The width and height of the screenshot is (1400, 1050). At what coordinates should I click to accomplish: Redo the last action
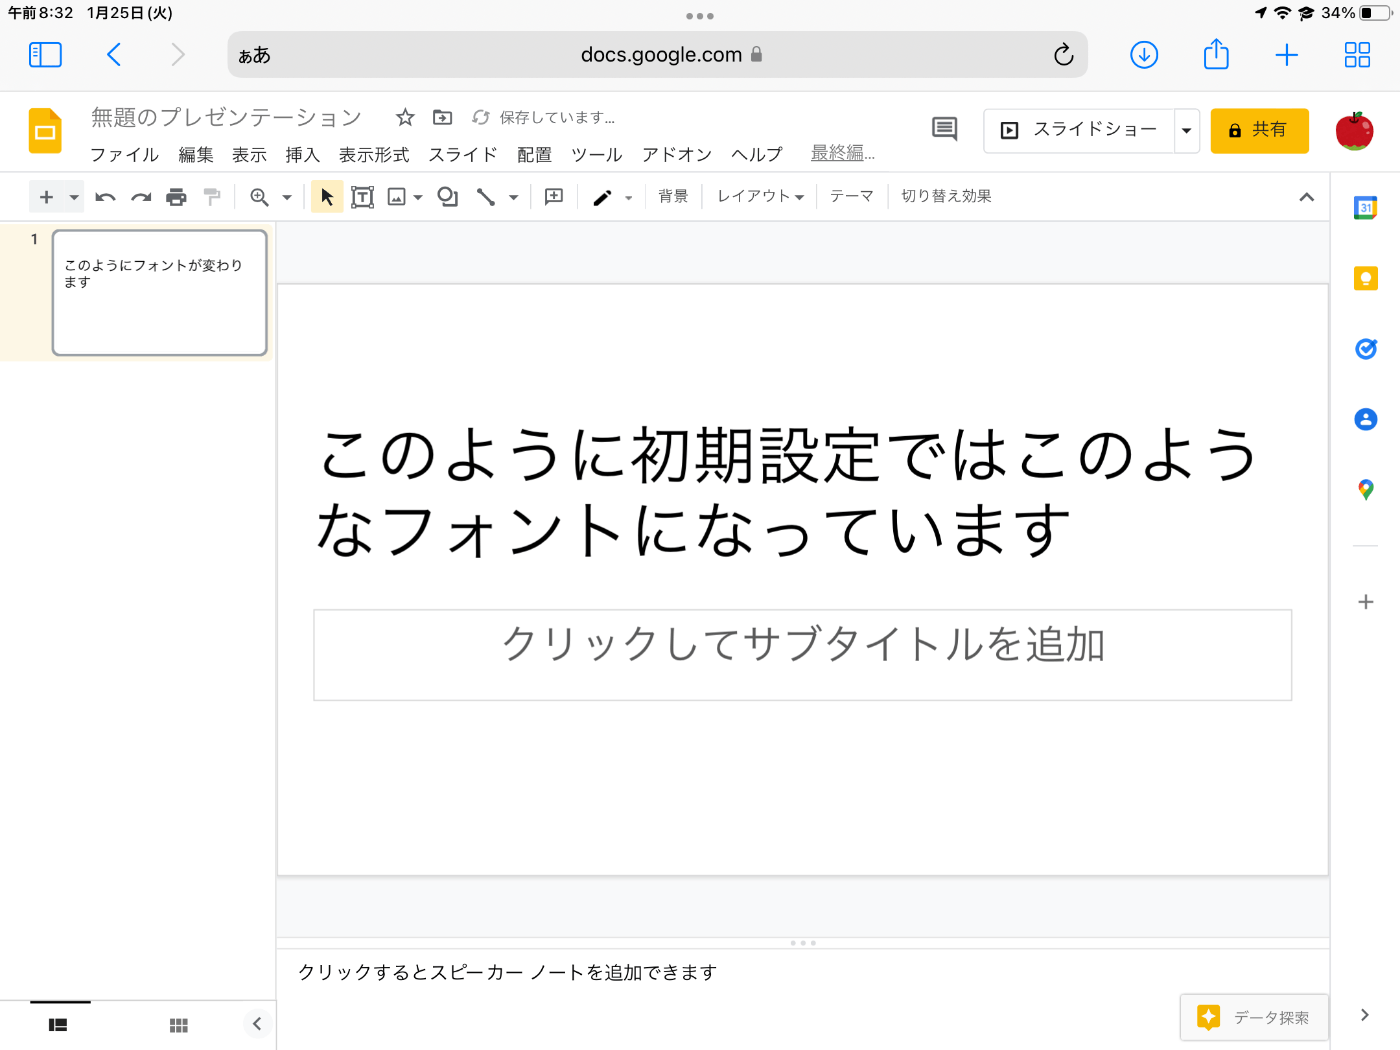click(141, 197)
